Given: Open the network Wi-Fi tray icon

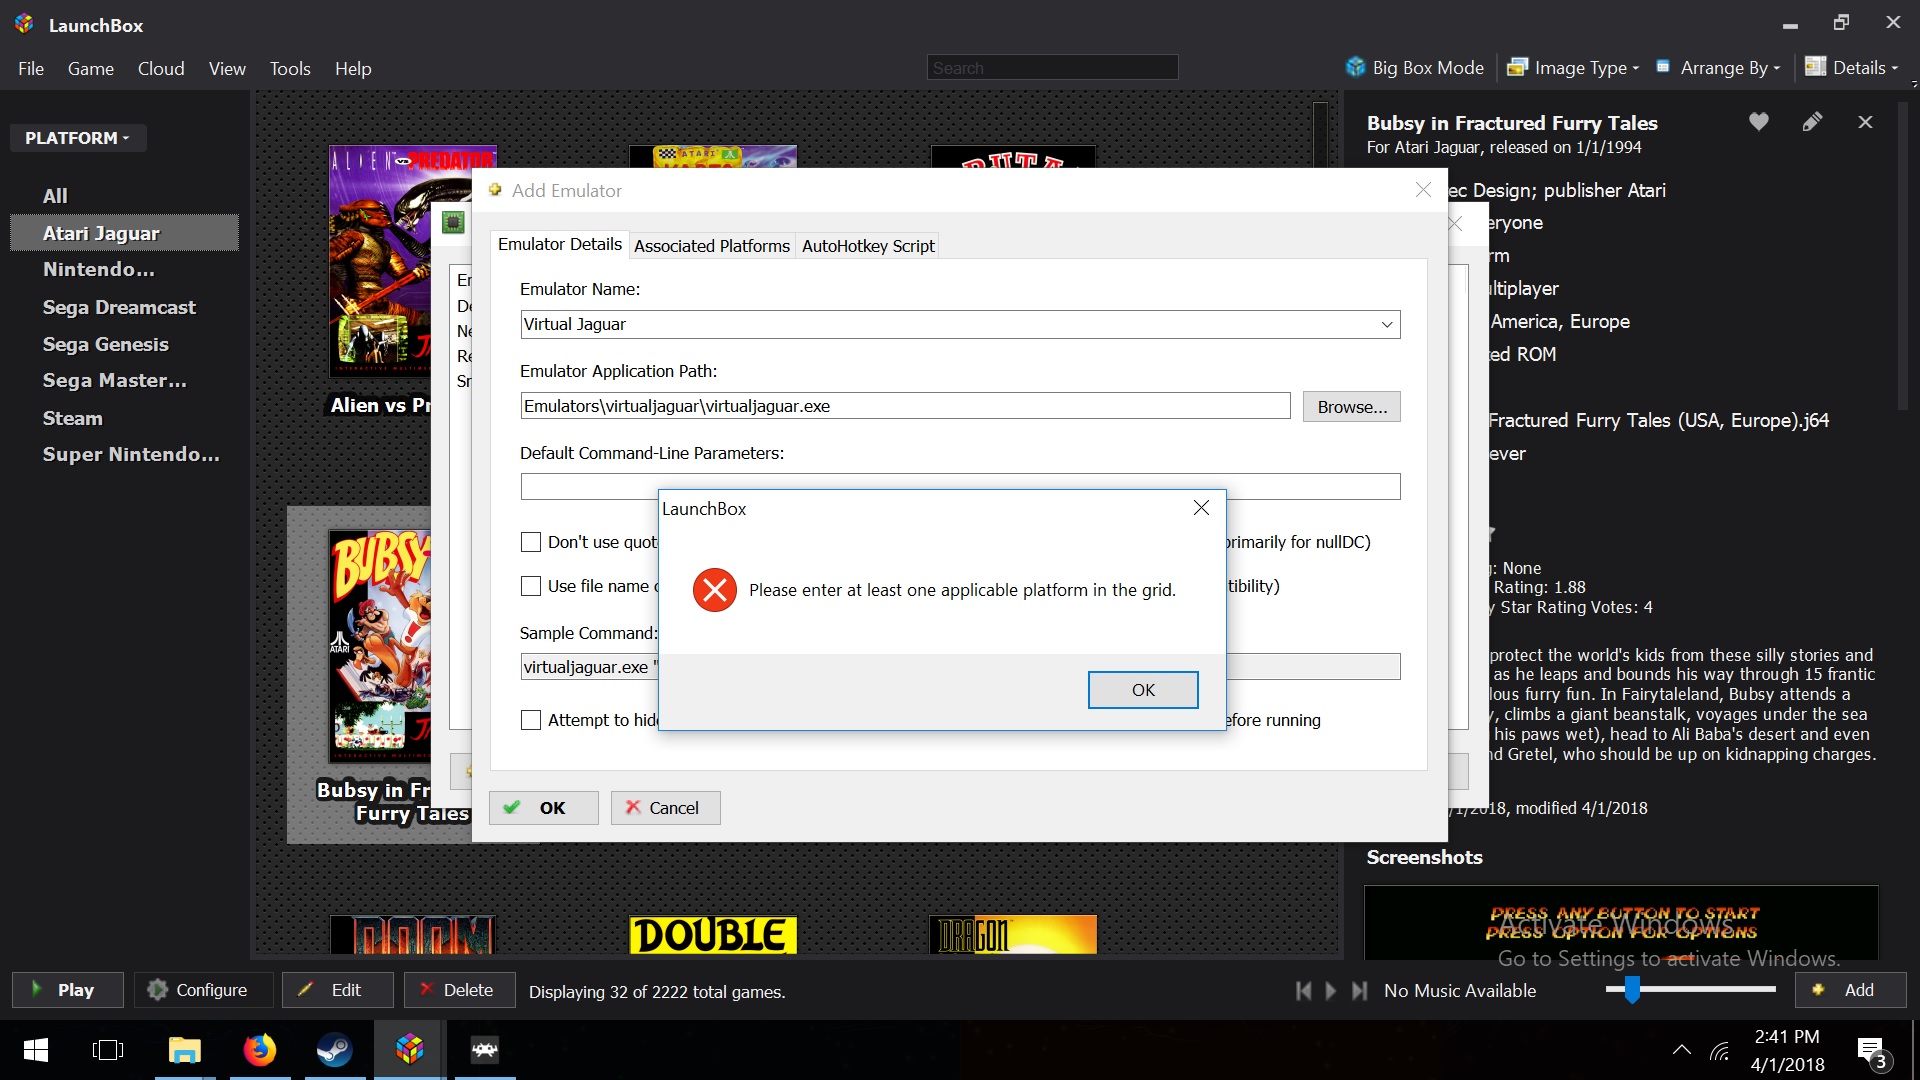Looking at the screenshot, I should coord(1720,1050).
